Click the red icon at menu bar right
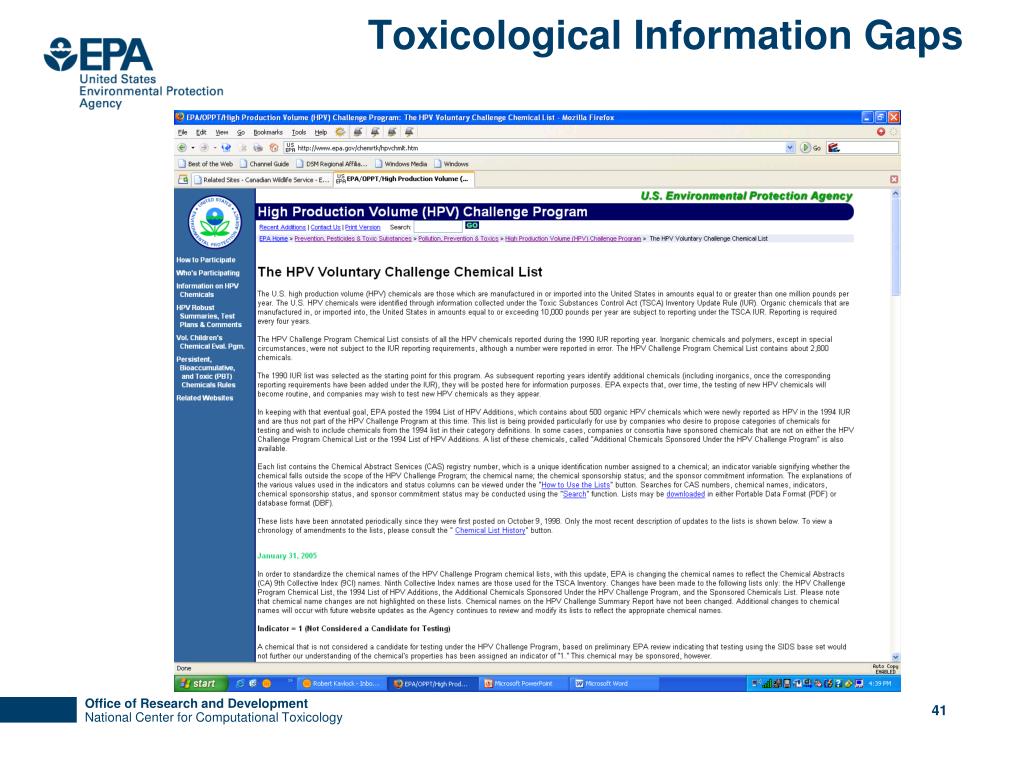This screenshot has height=768, width=1024. point(880,132)
